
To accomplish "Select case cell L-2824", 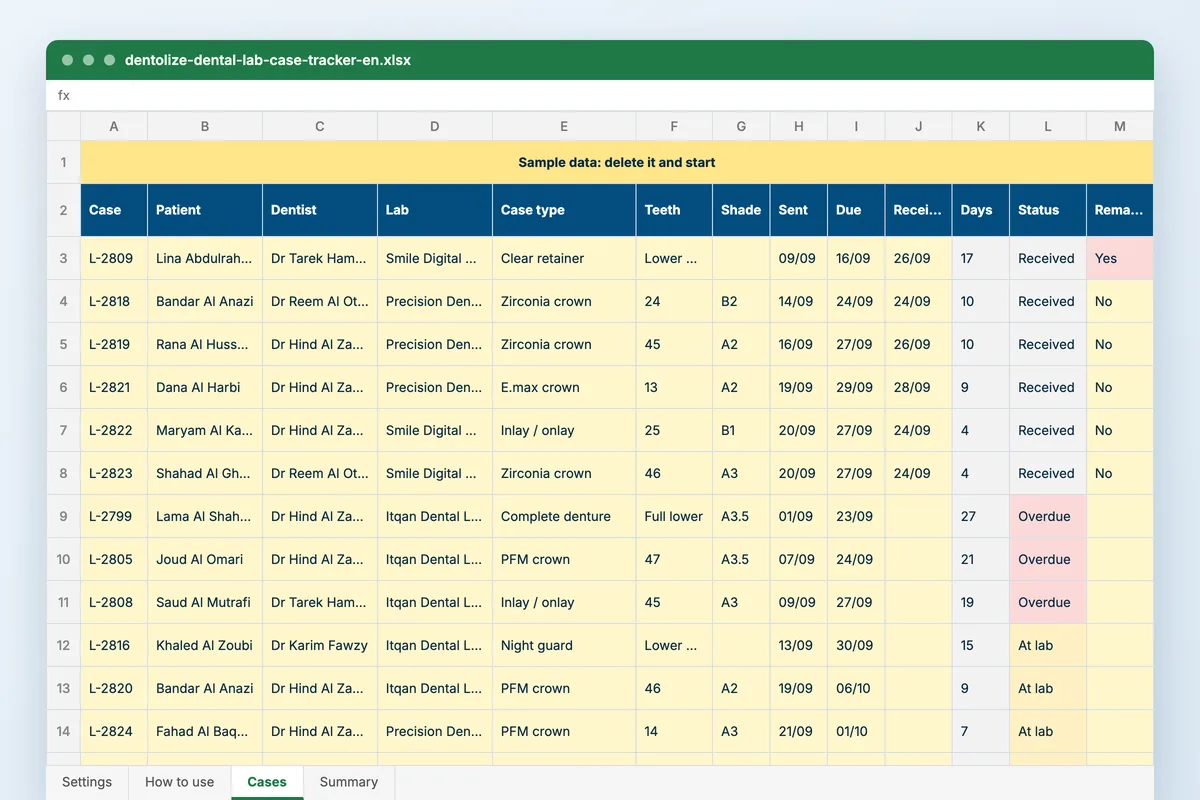I will tap(114, 731).
